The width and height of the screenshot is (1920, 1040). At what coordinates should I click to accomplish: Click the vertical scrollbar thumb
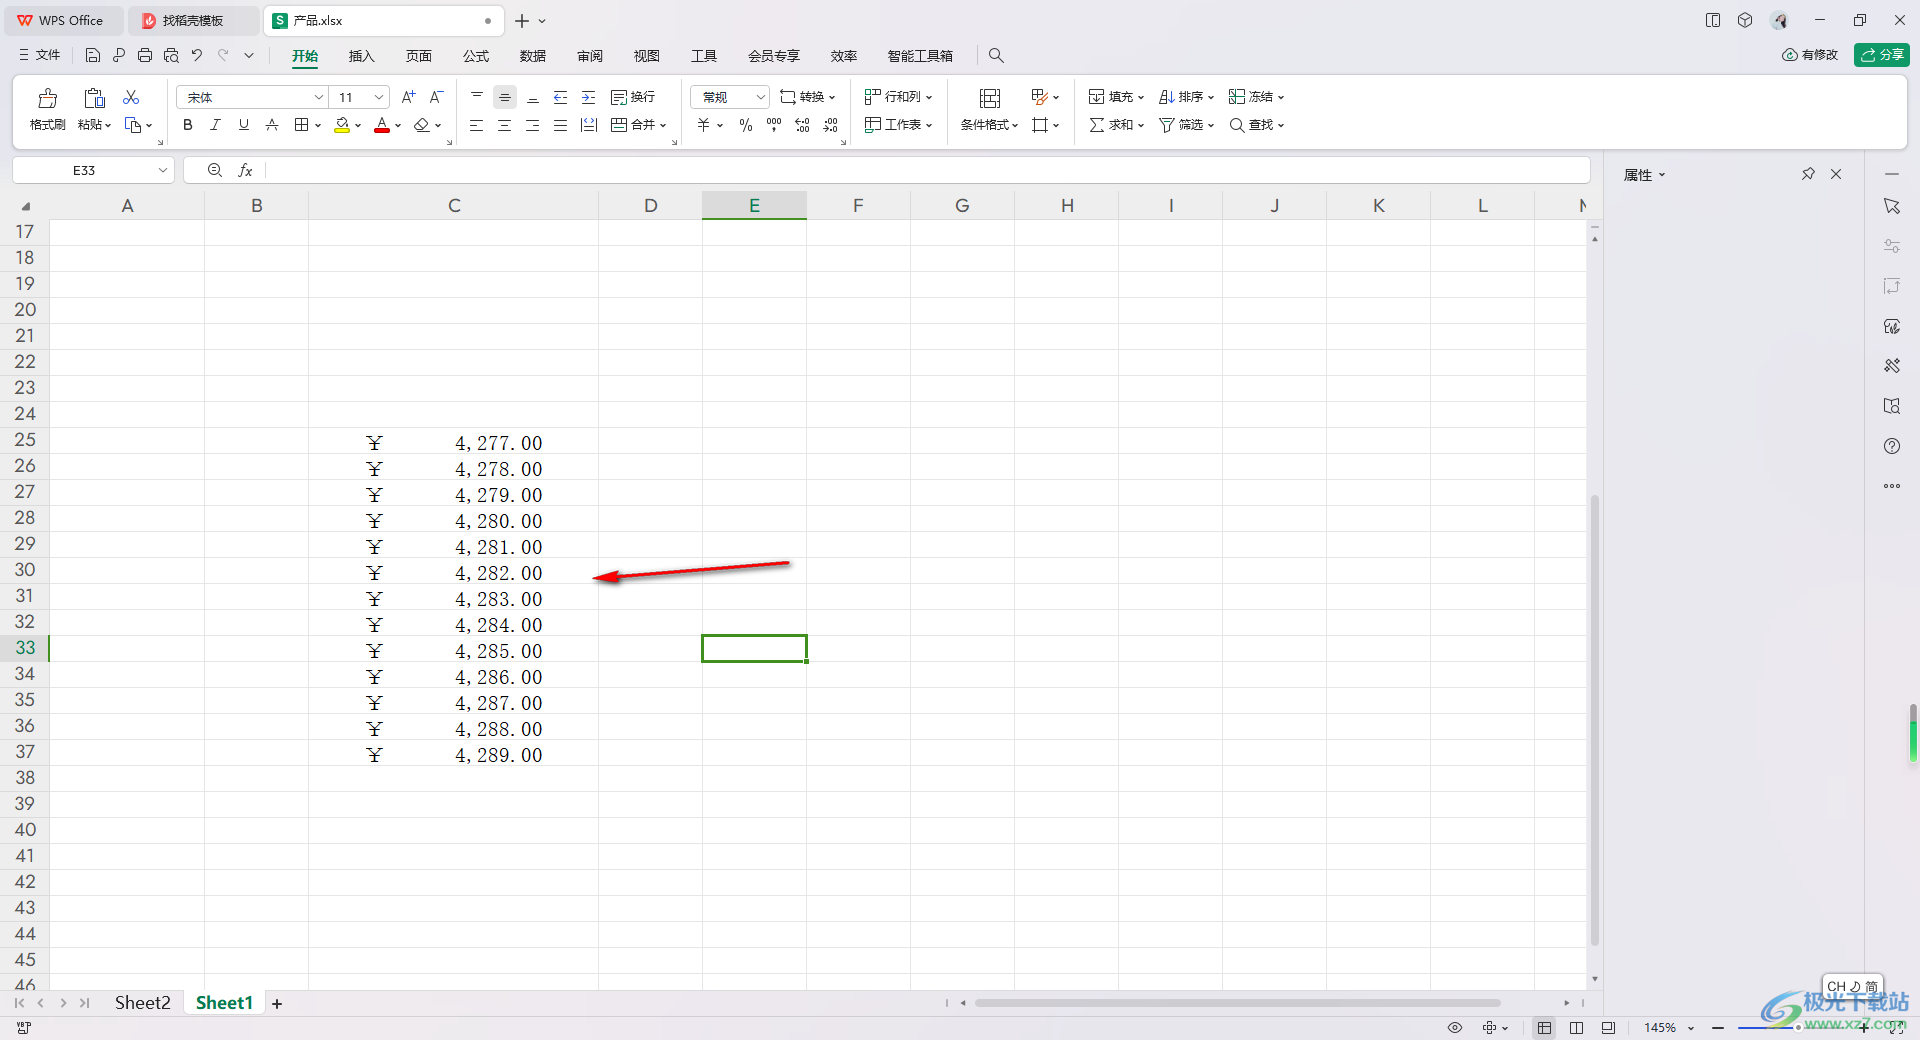tap(1595, 720)
